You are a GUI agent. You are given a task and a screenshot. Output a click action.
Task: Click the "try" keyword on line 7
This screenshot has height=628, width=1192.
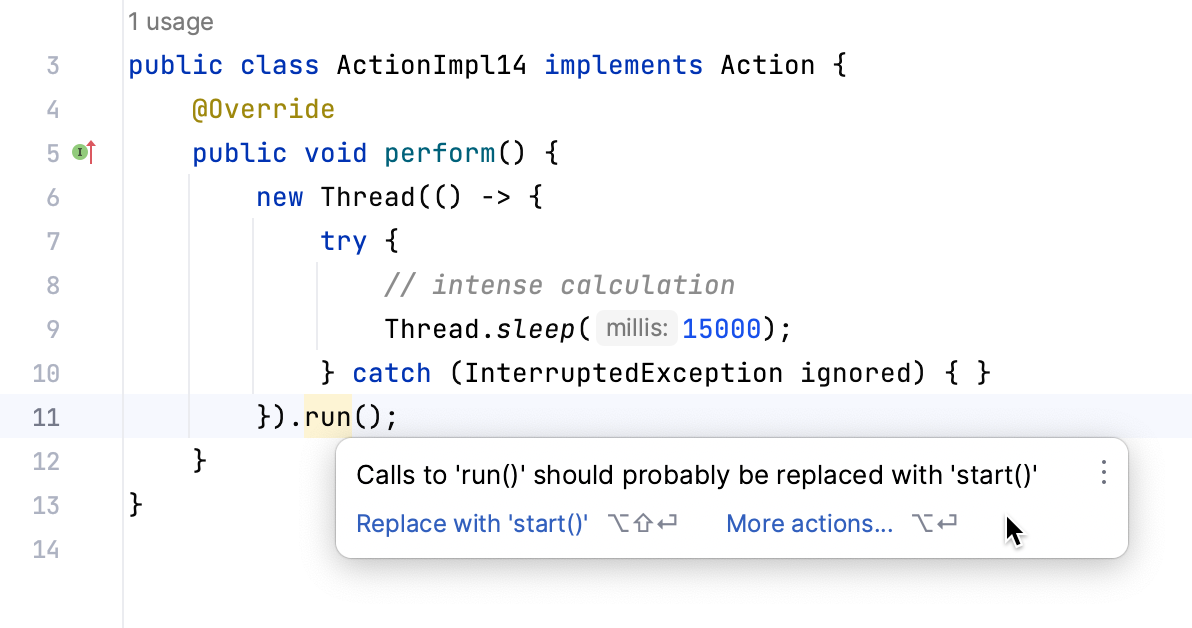343,242
